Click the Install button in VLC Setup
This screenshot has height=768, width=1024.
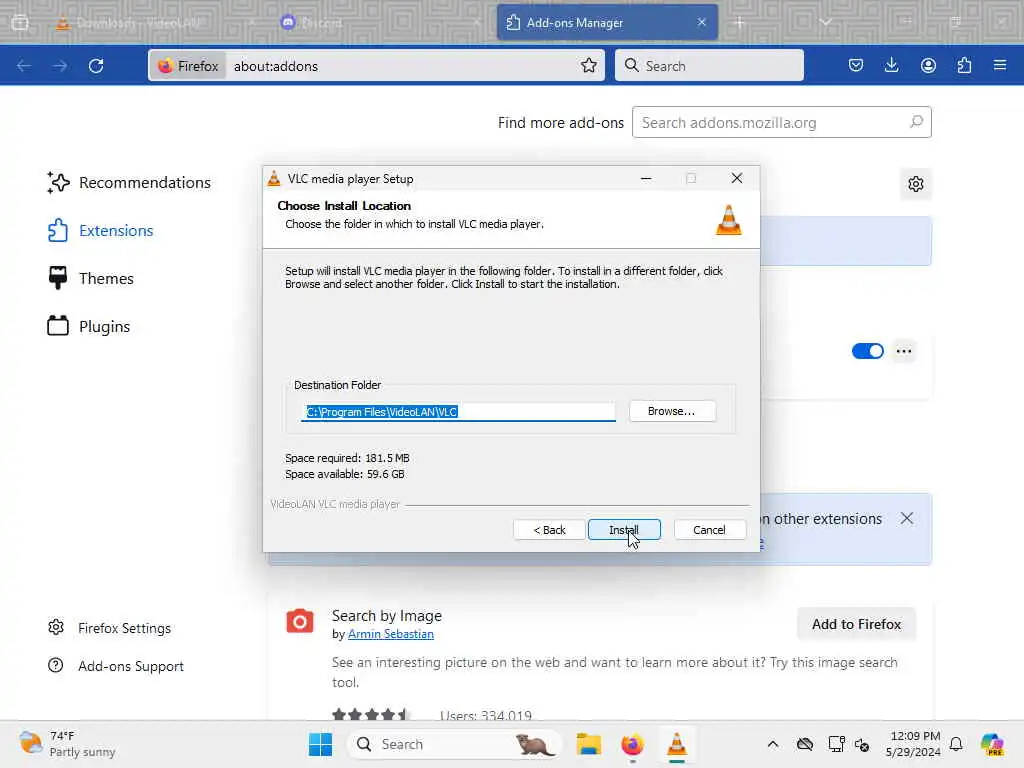point(624,530)
